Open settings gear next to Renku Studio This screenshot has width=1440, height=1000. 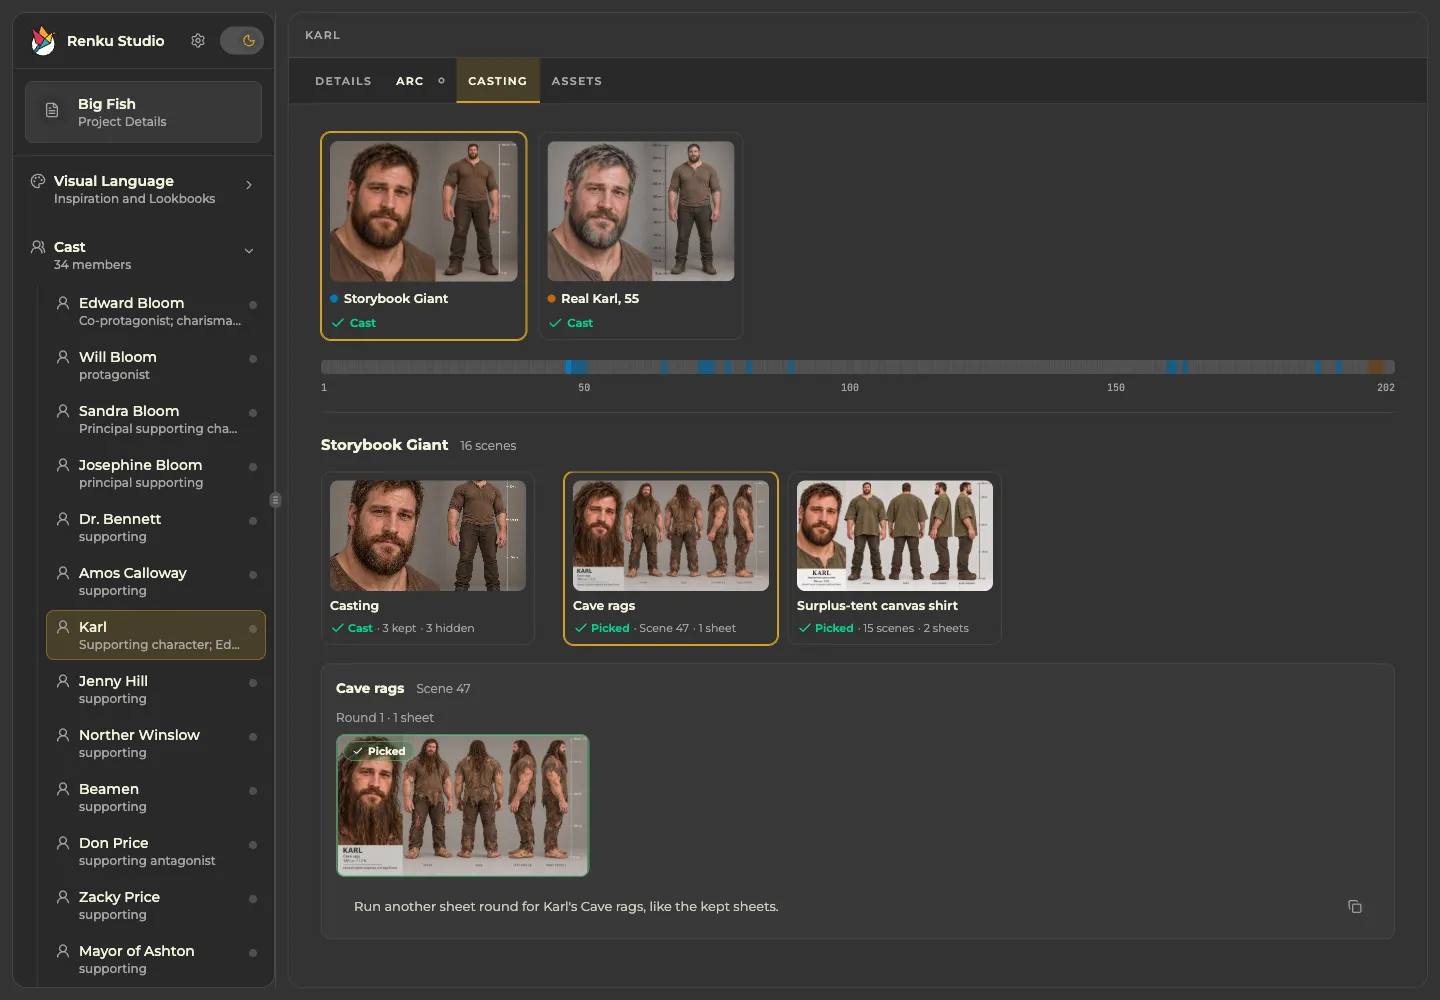click(198, 41)
